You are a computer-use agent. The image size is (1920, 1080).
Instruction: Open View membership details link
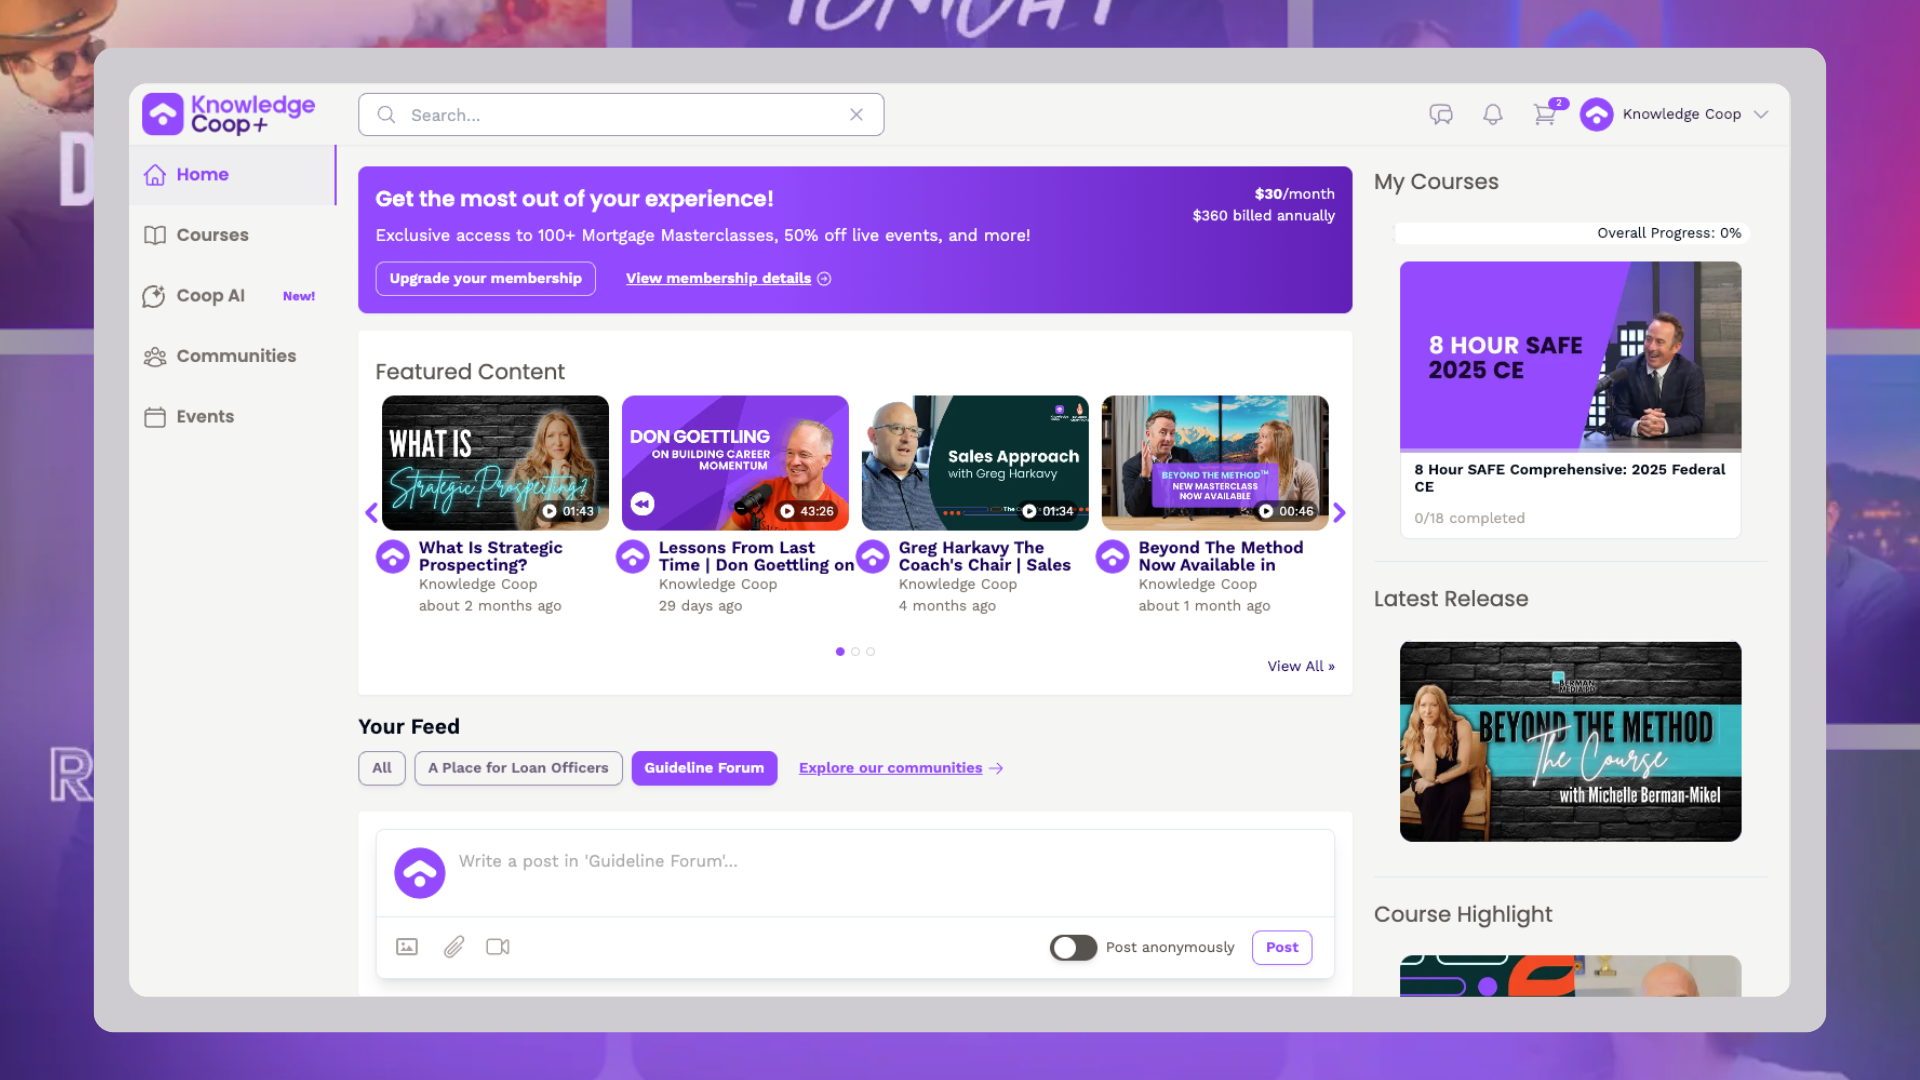pyautogui.click(x=718, y=279)
